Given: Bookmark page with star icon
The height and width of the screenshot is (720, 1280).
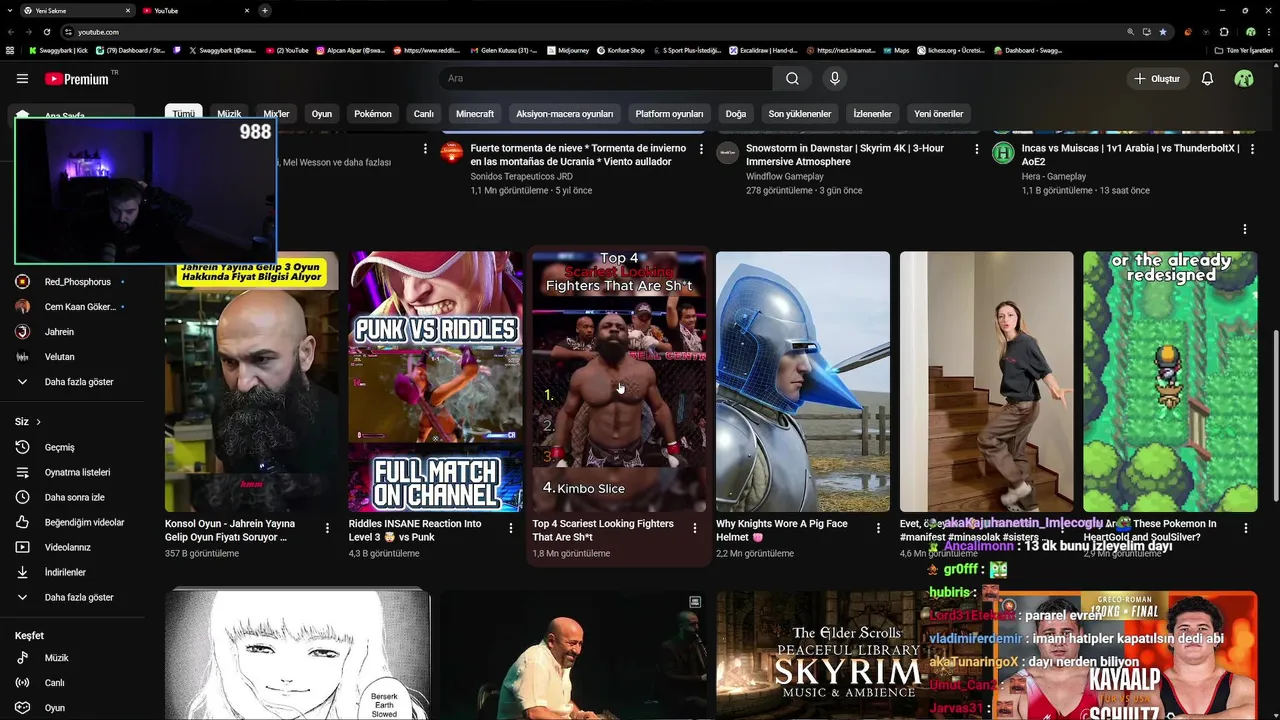Looking at the screenshot, I should [1163, 32].
